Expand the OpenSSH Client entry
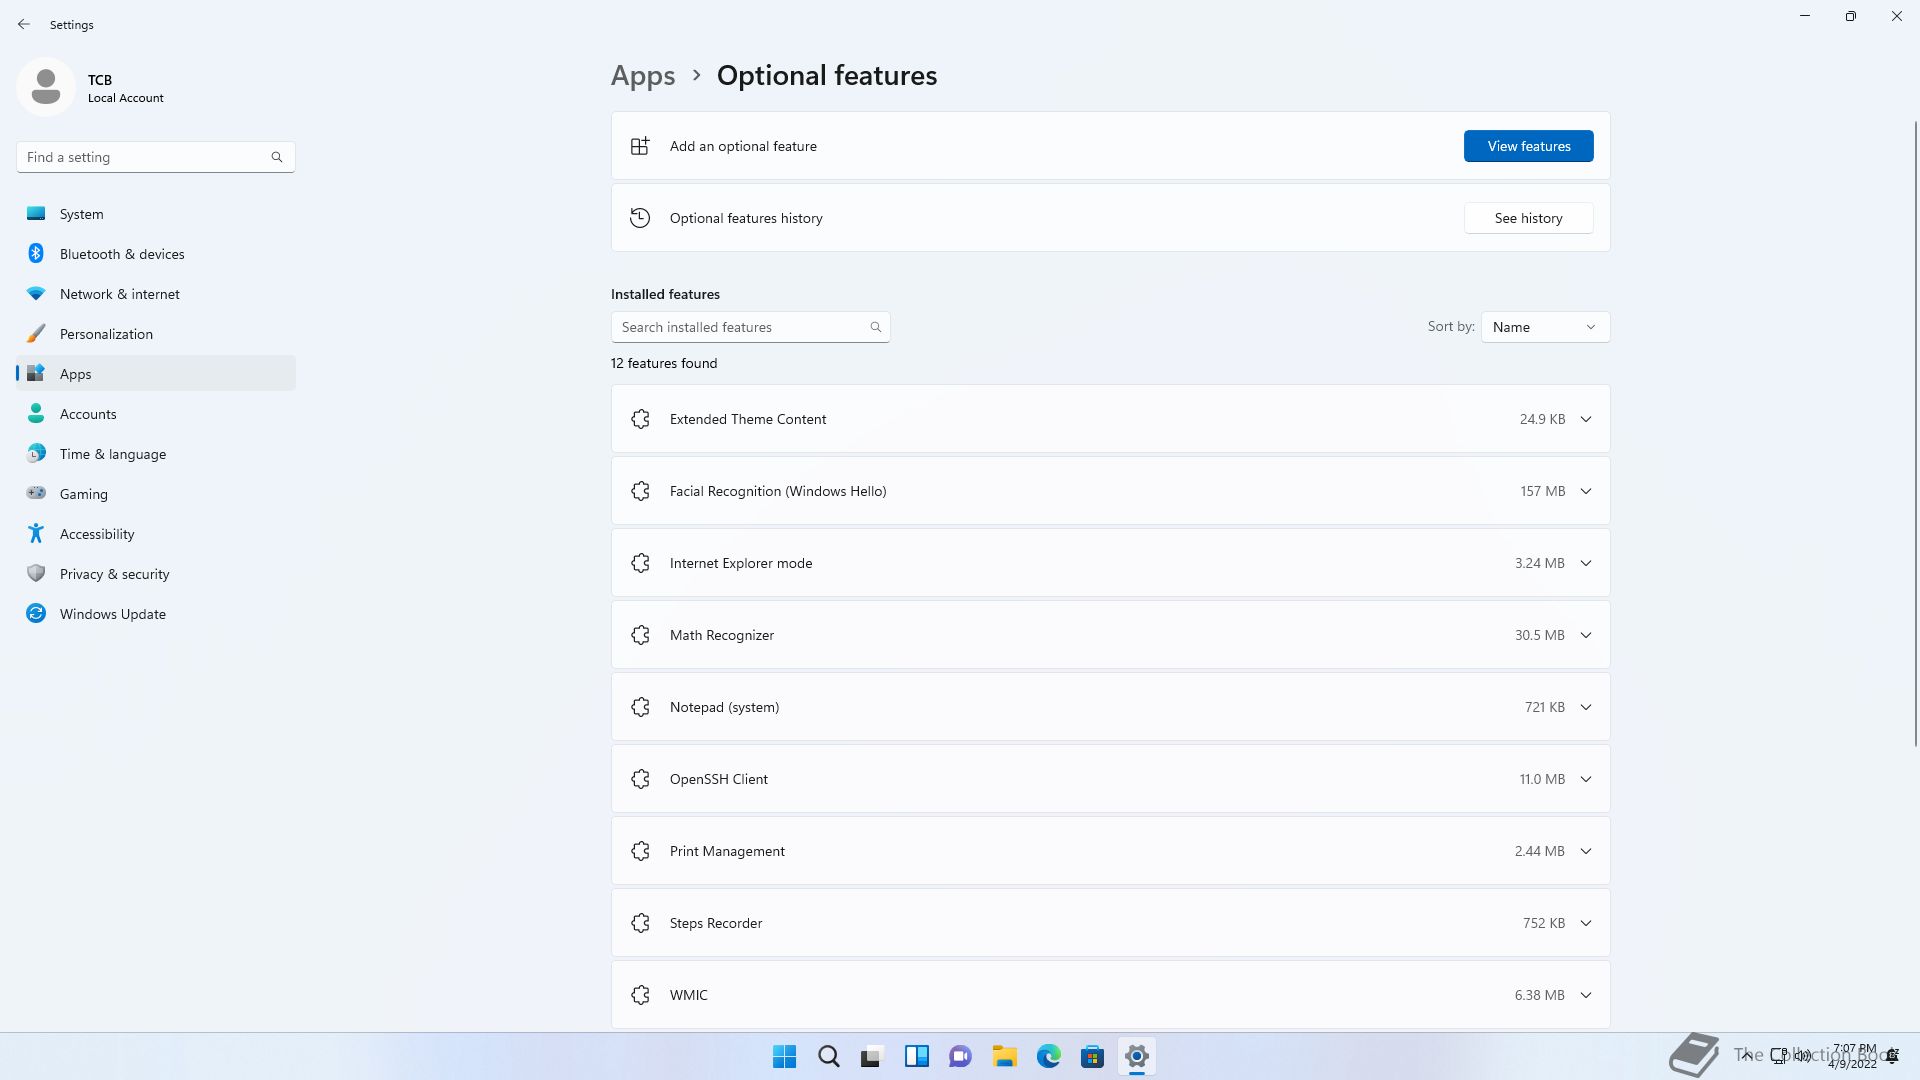Screen dimensions: 1920x1080 pyautogui.click(x=1586, y=779)
